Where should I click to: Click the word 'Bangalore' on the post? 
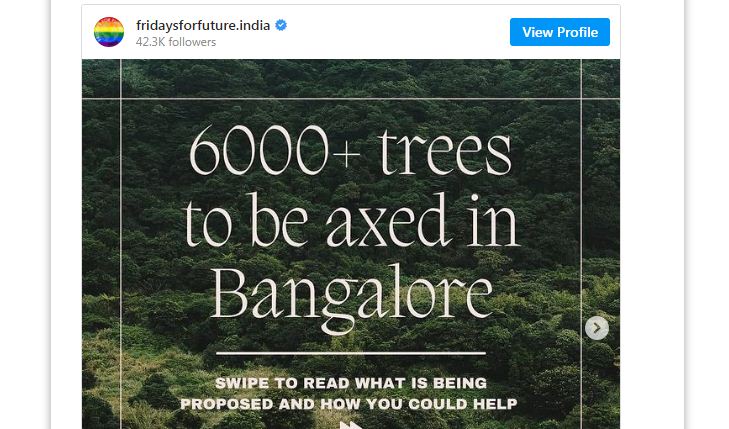[351, 297]
